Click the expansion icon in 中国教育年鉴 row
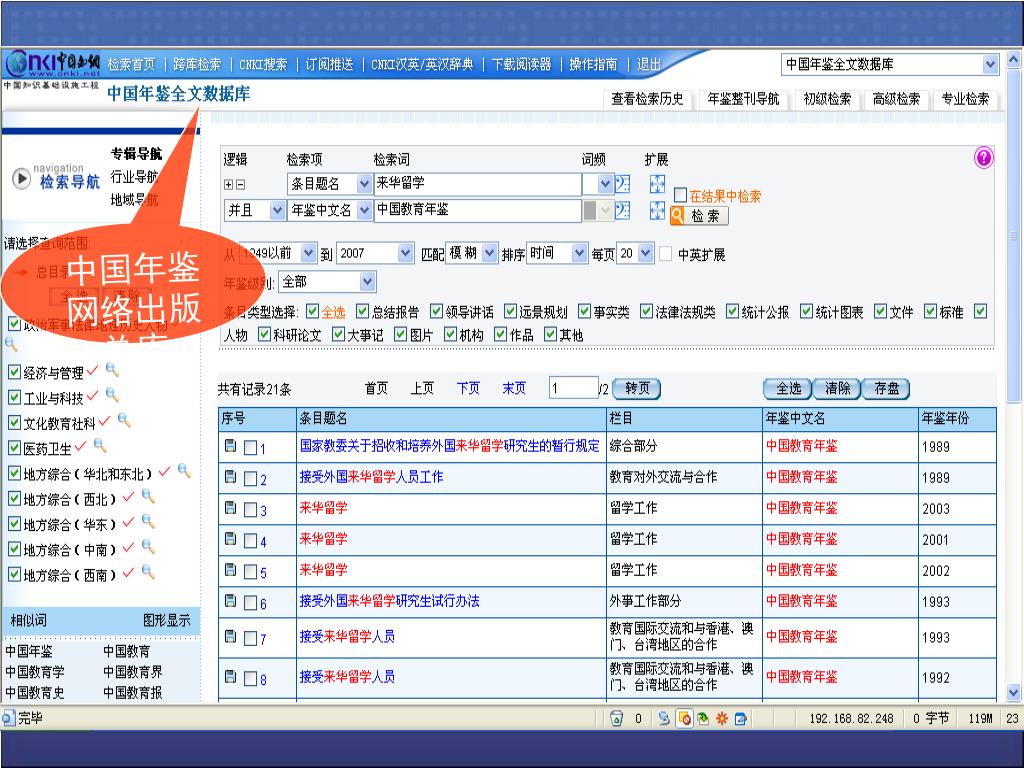The width and height of the screenshot is (1024, 768). (657, 210)
